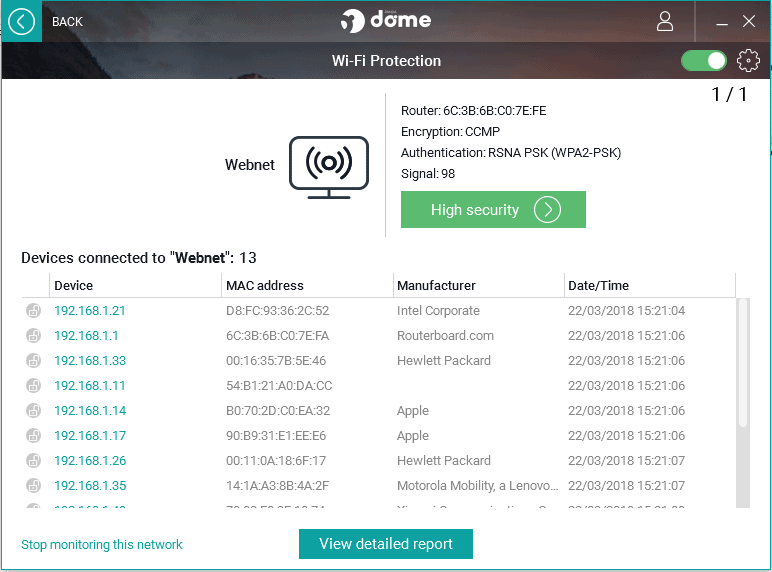Open device 192.168.1.1

coord(86,336)
